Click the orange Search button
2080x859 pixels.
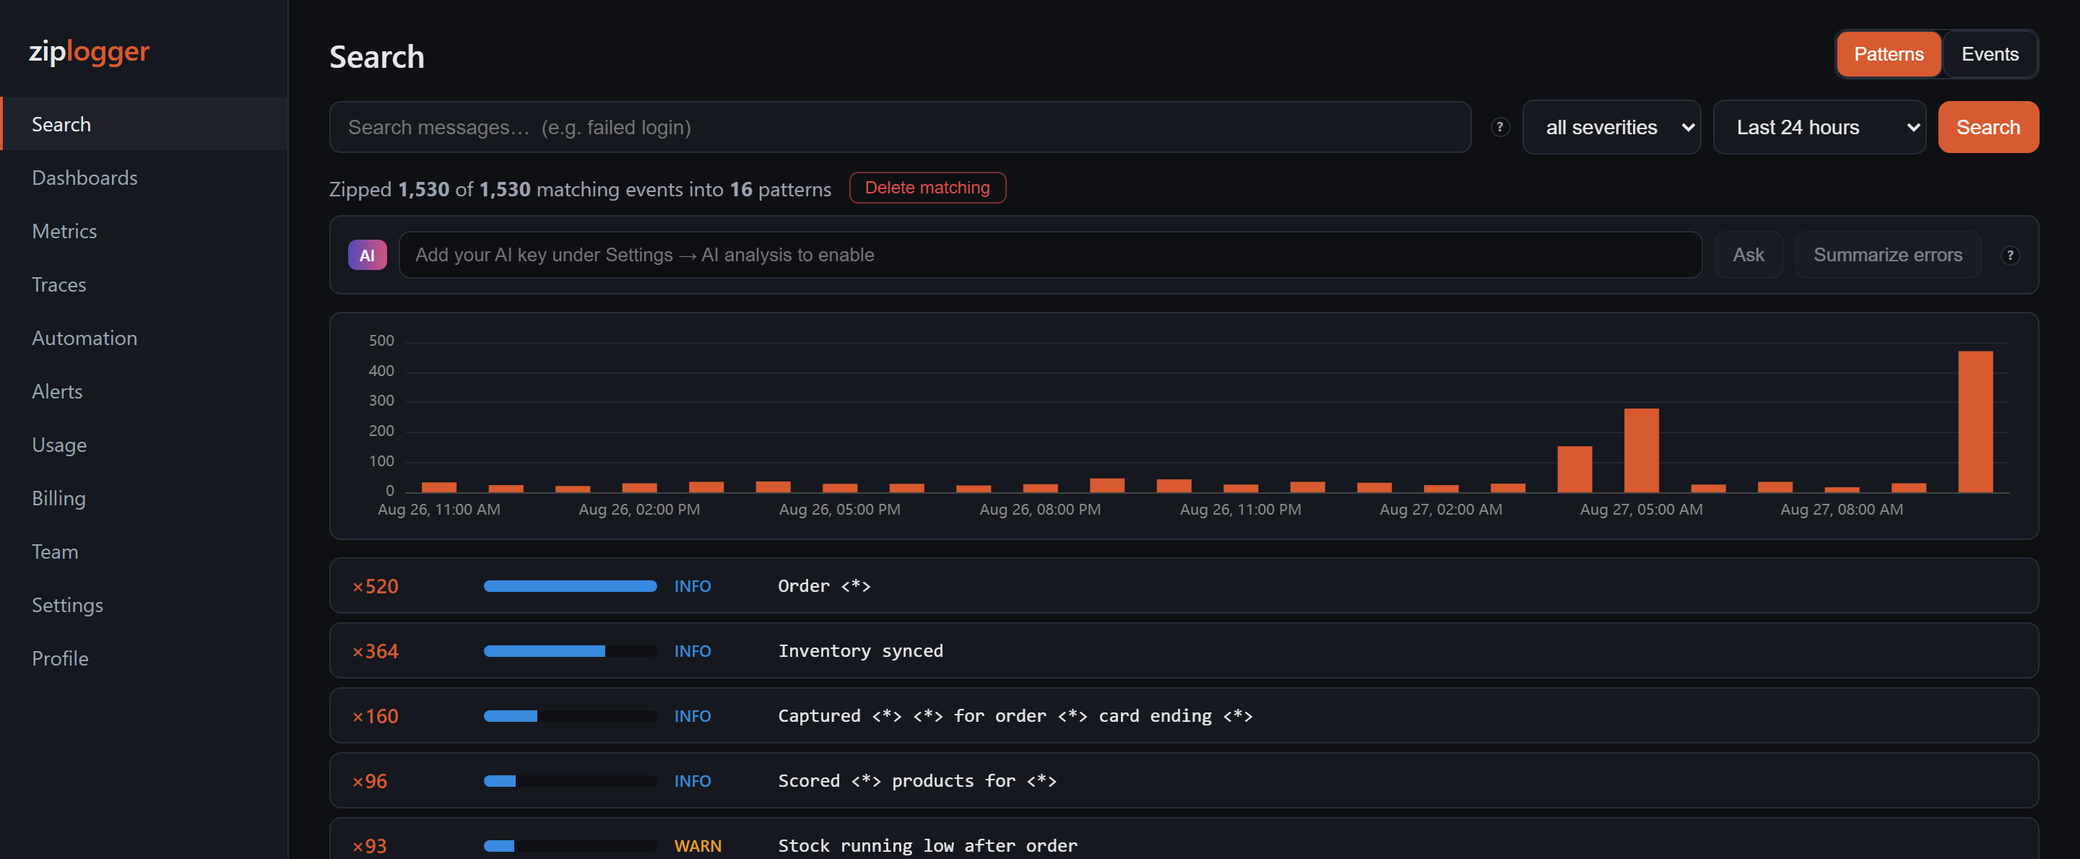[x=1988, y=127]
